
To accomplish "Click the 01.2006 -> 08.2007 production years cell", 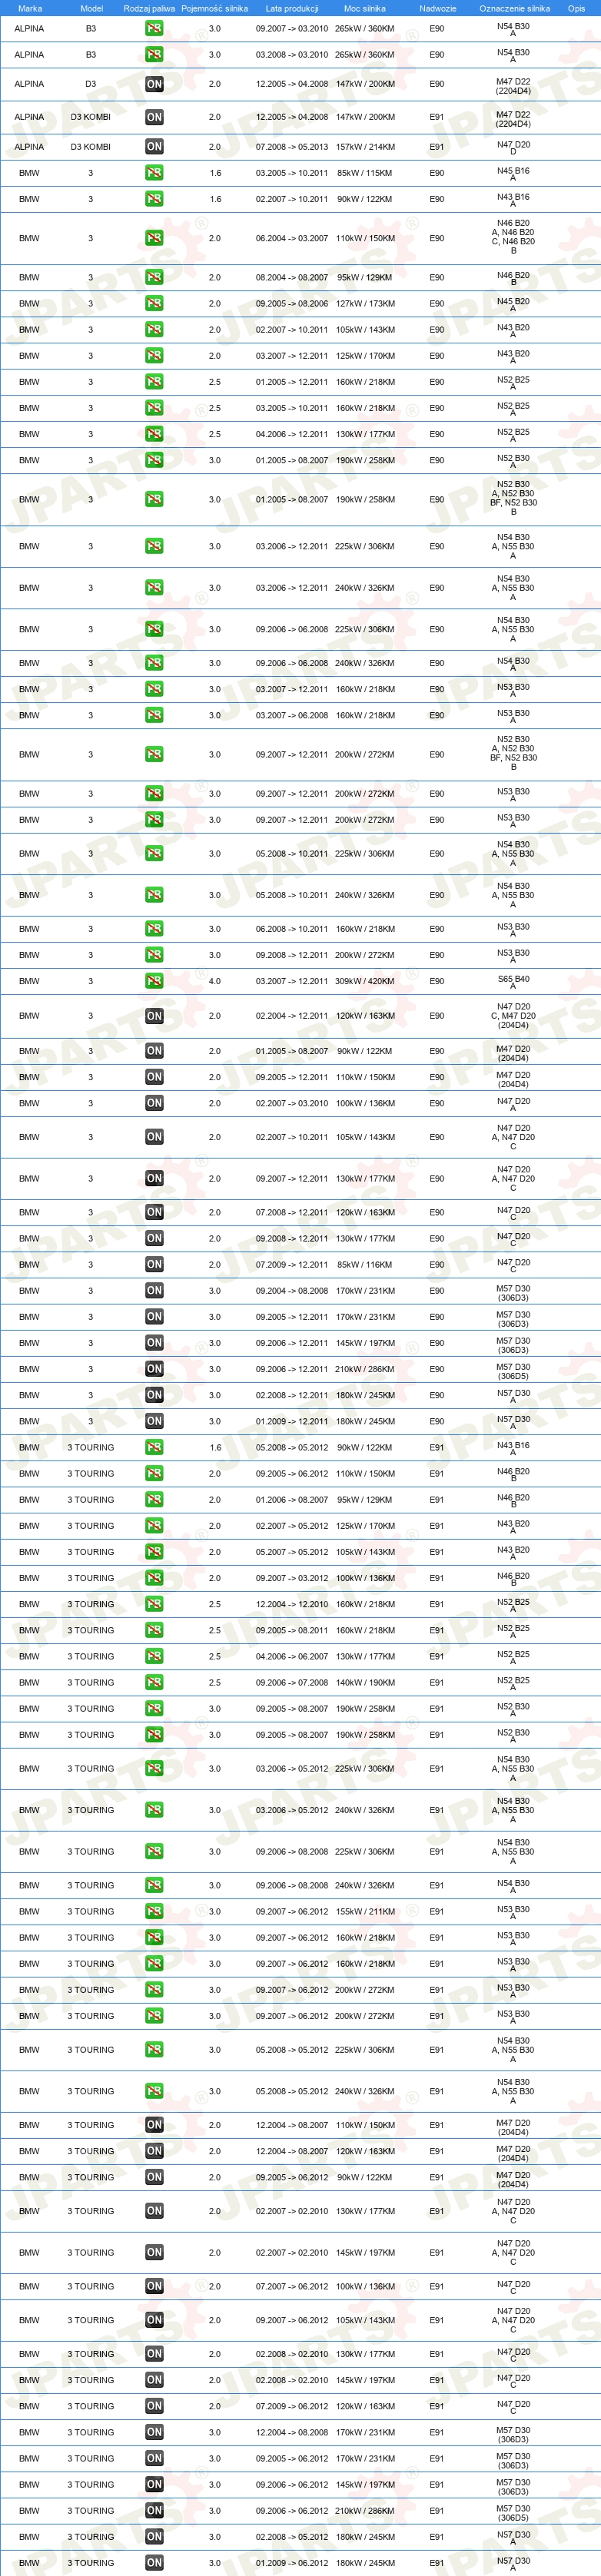I will 292,1500.
